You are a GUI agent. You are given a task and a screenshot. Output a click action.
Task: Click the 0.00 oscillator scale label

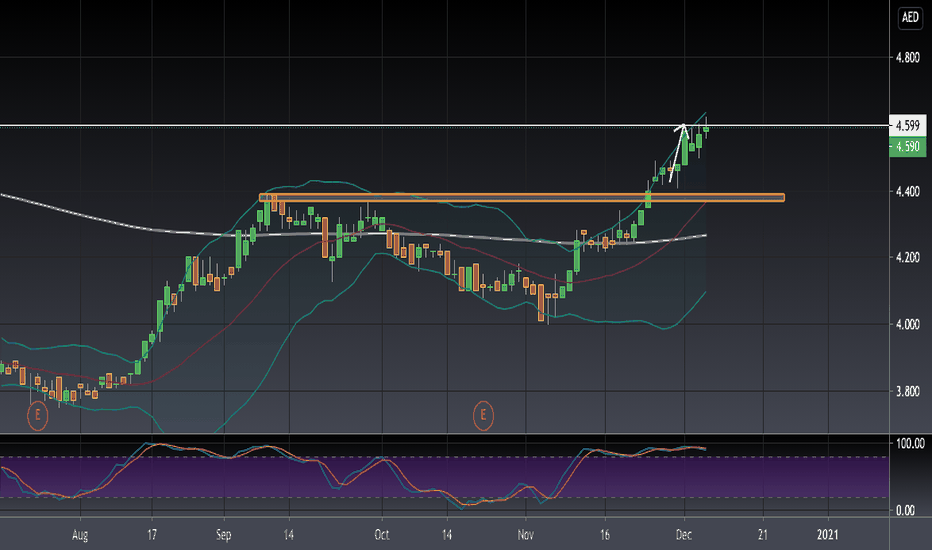point(905,511)
